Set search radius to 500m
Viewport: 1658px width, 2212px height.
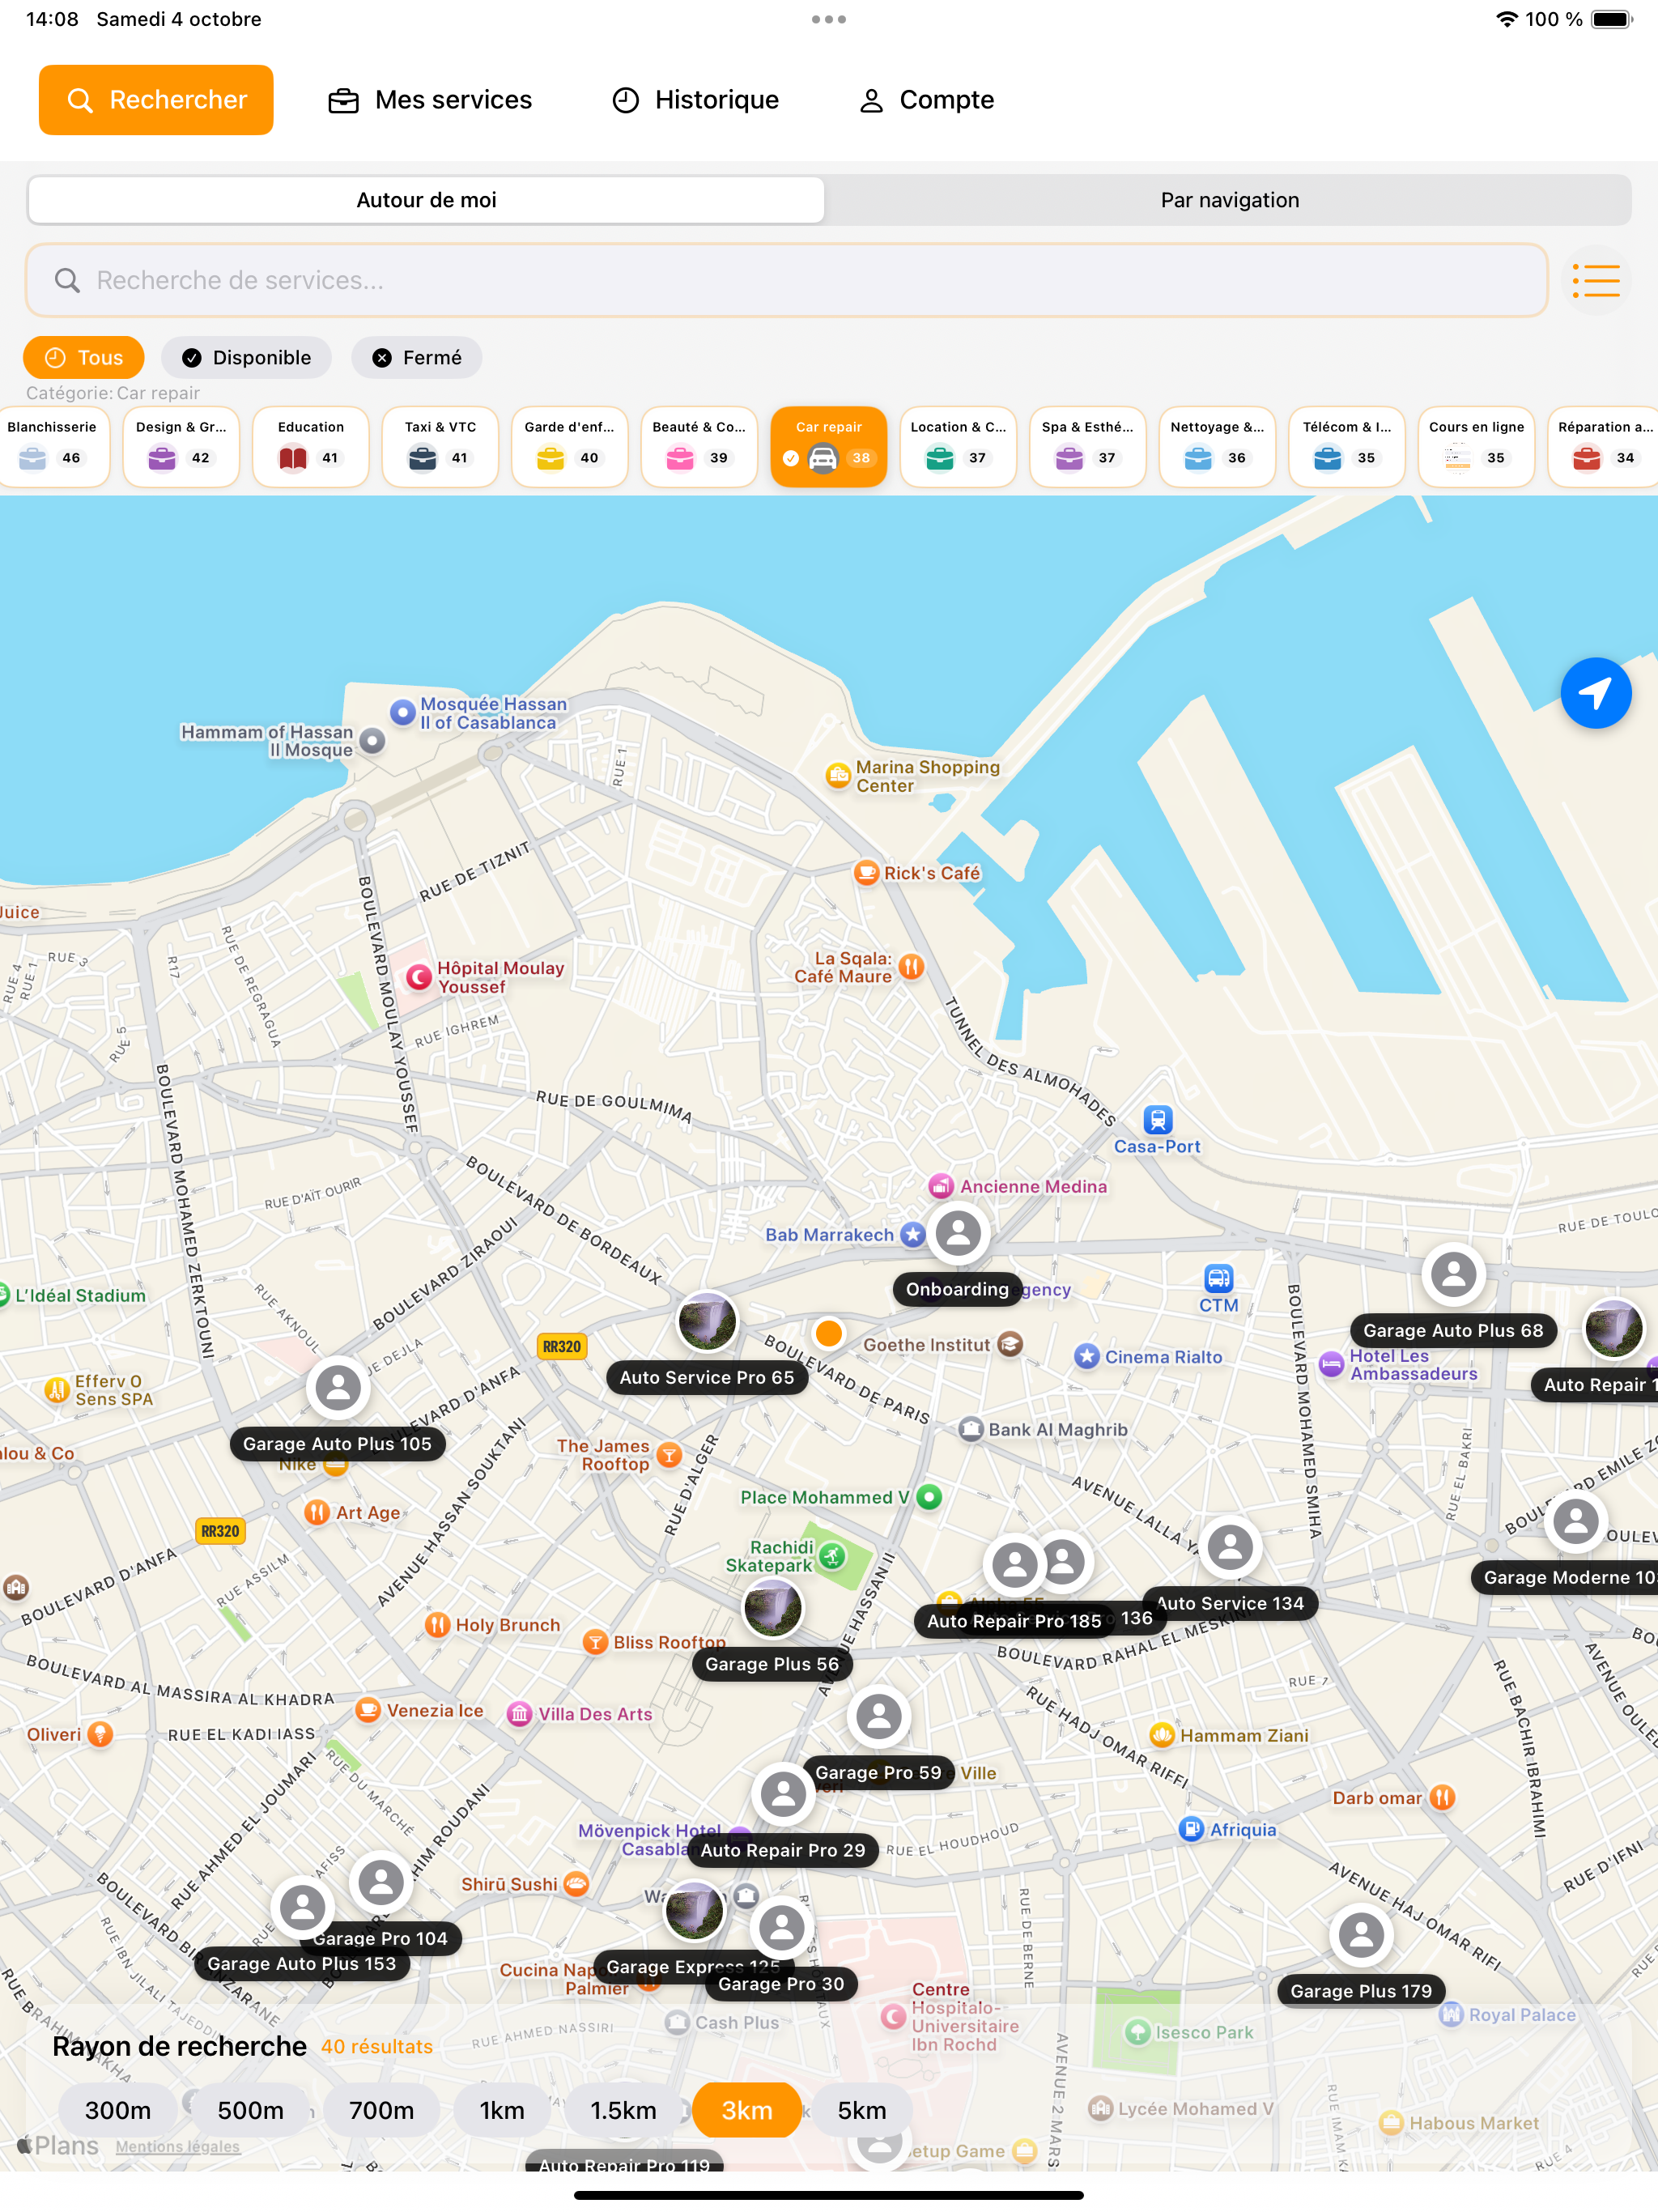(250, 2110)
